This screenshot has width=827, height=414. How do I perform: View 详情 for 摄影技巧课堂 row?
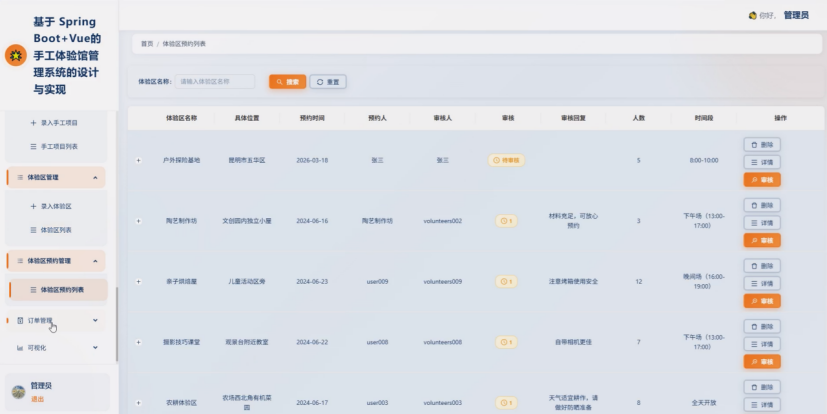coord(762,344)
